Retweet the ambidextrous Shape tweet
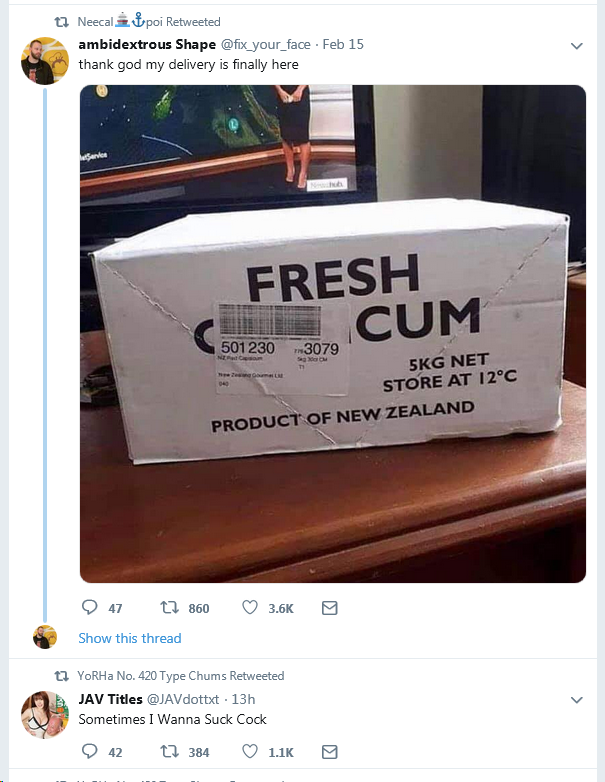The width and height of the screenshot is (605, 782). click(x=169, y=608)
